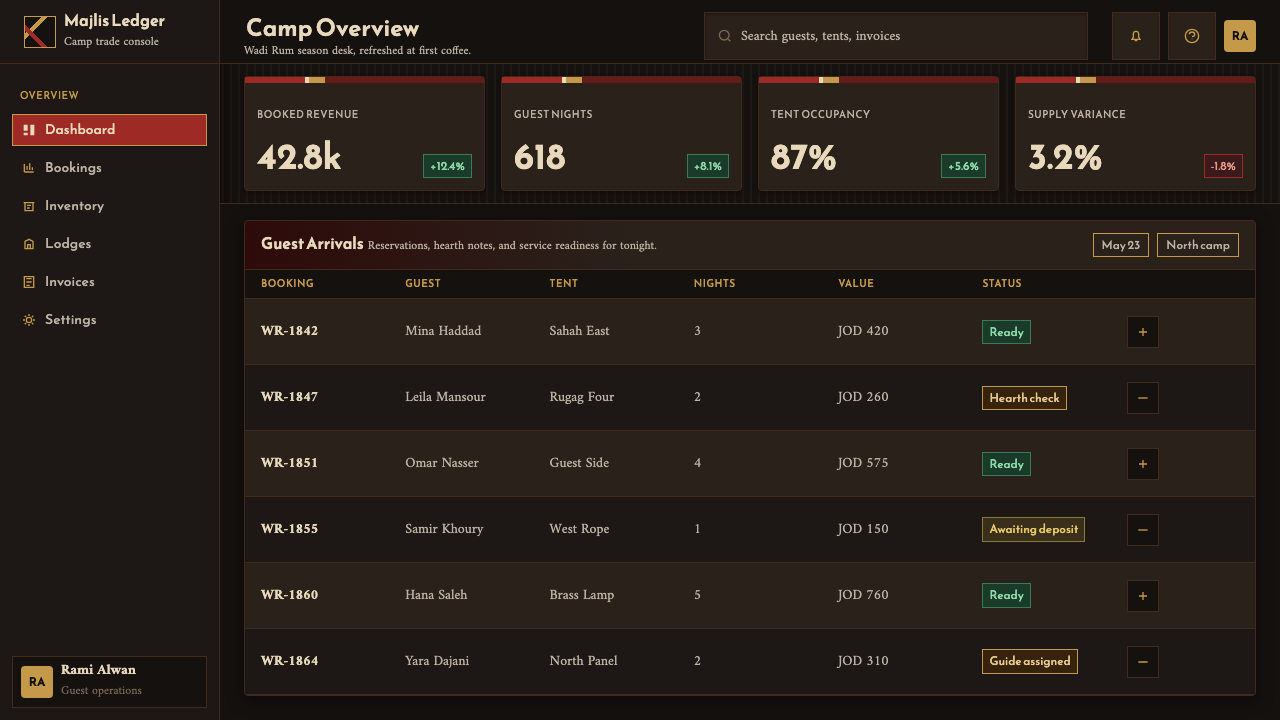This screenshot has height=720, width=1280.
Task: Click Ready status for Hana Saleh
Action: pos(1006,596)
